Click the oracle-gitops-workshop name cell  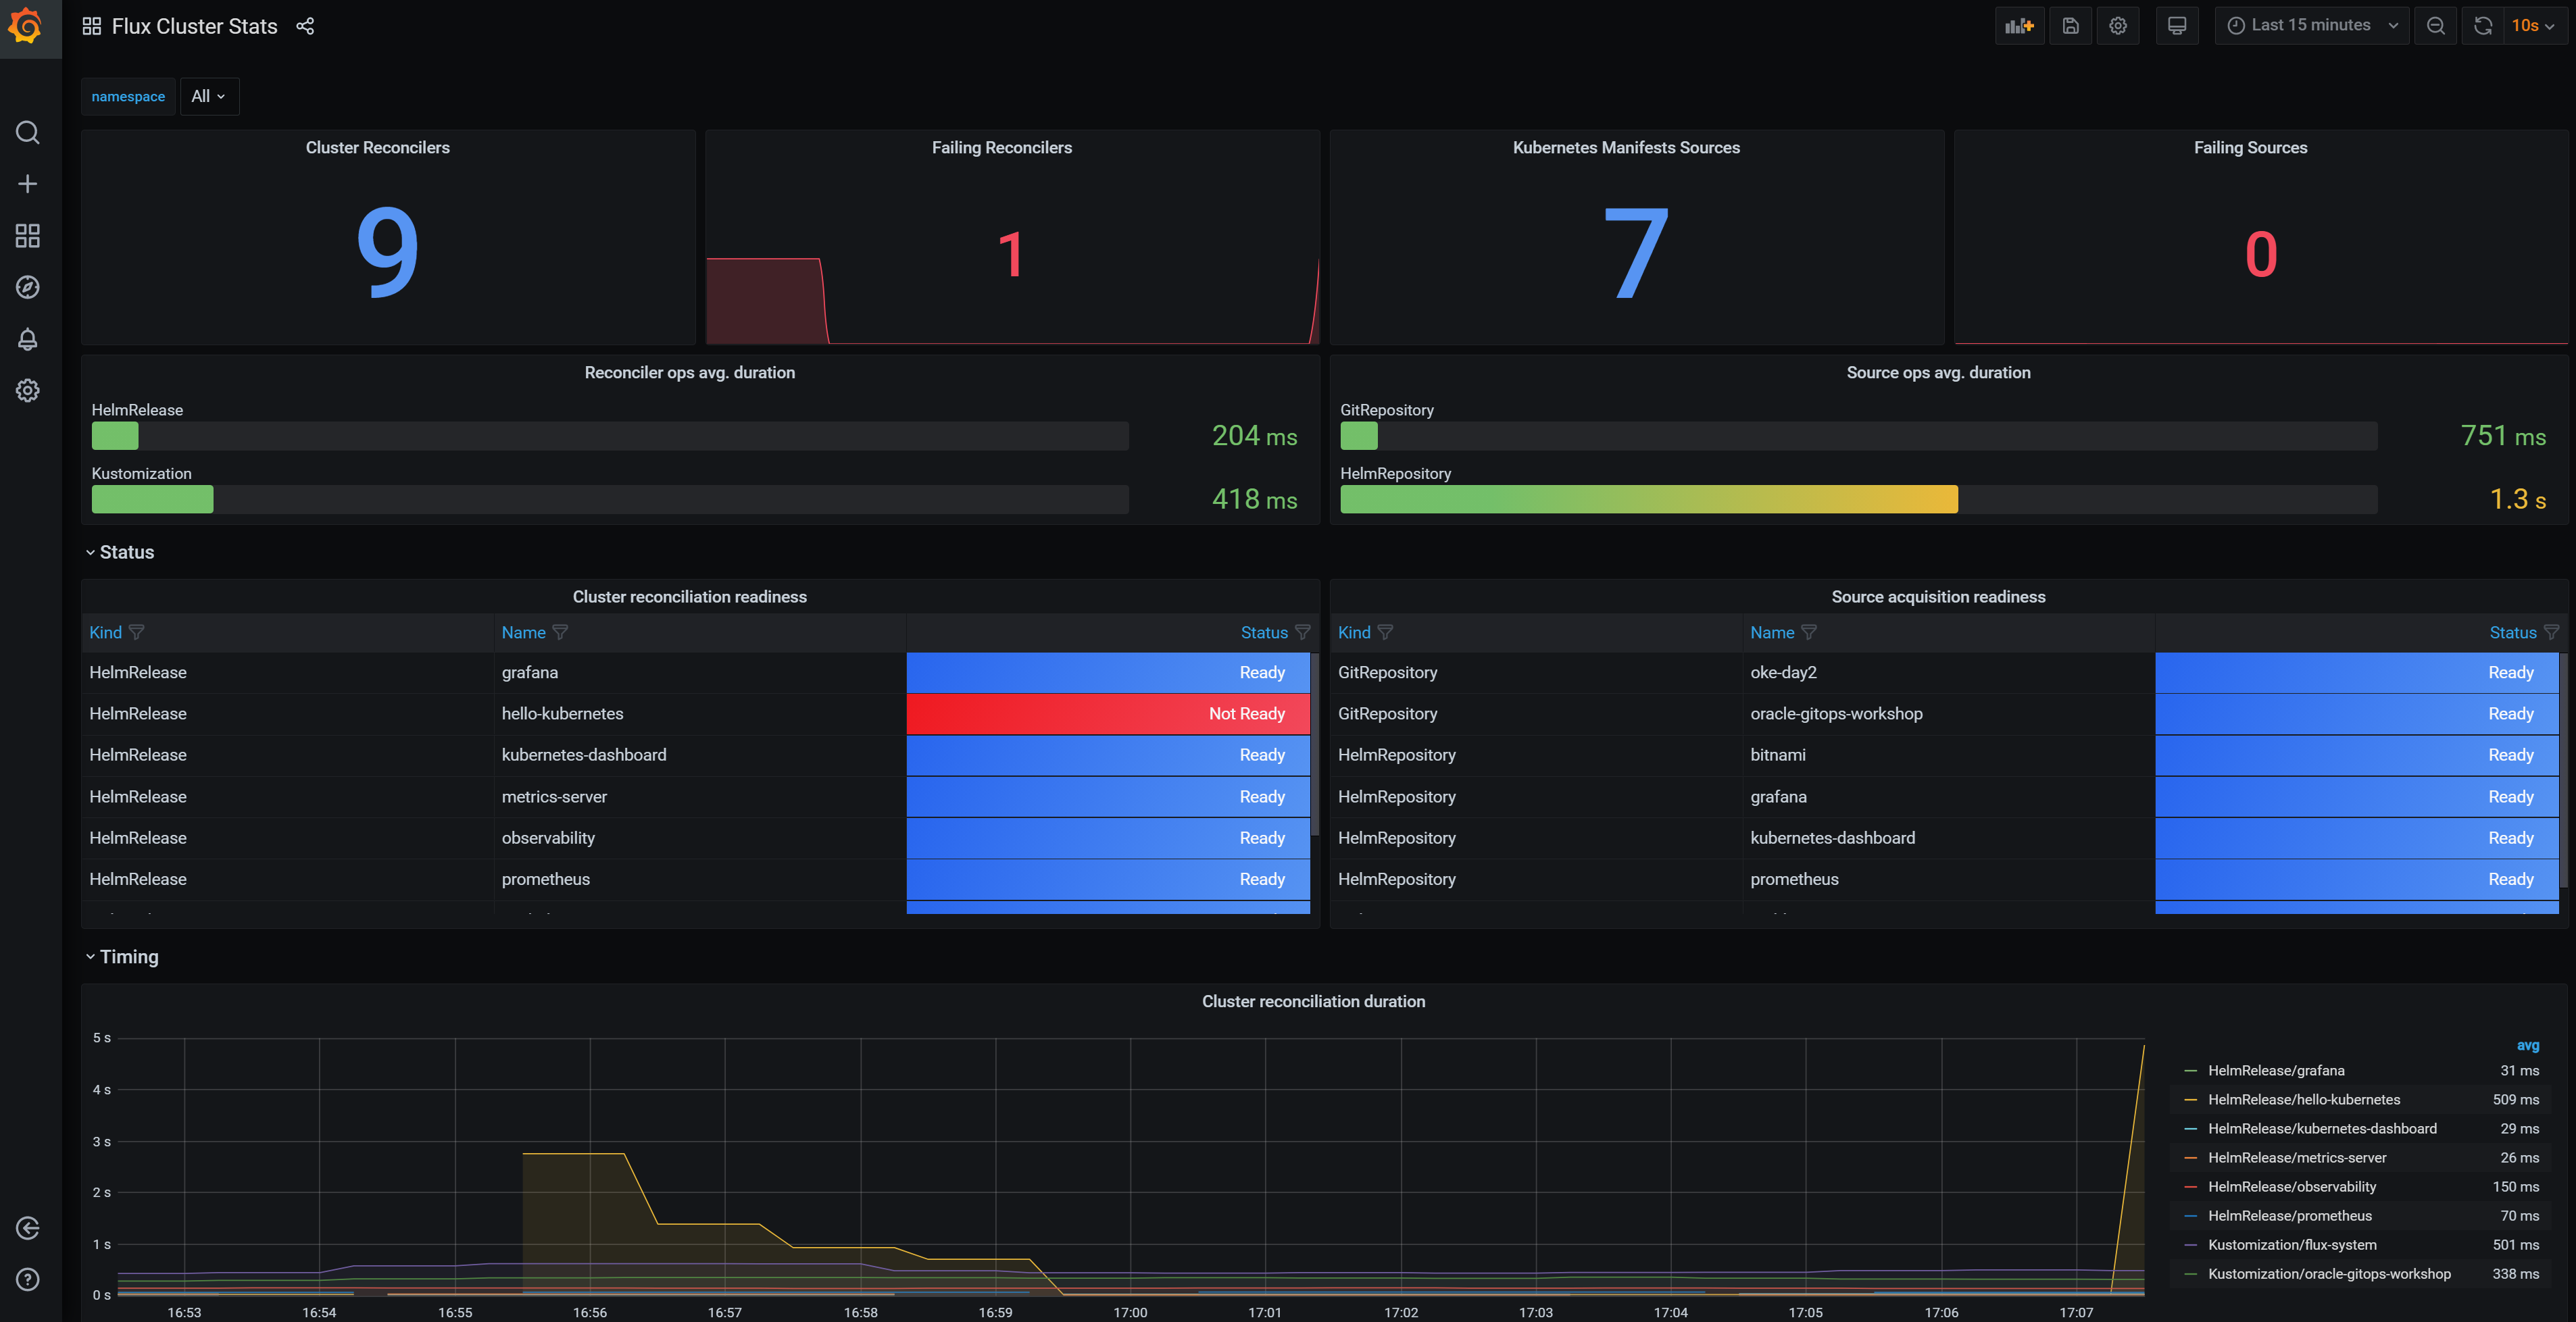coord(1947,713)
